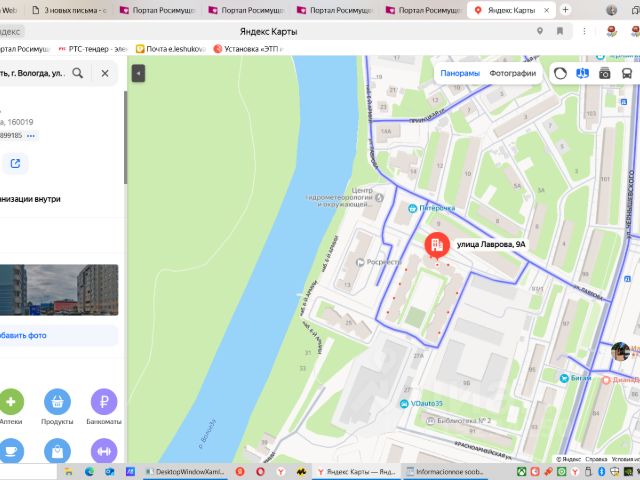The width and height of the screenshot is (640, 480).
Task: Click the Пятёрочка store marker
Action: click(x=413, y=208)
